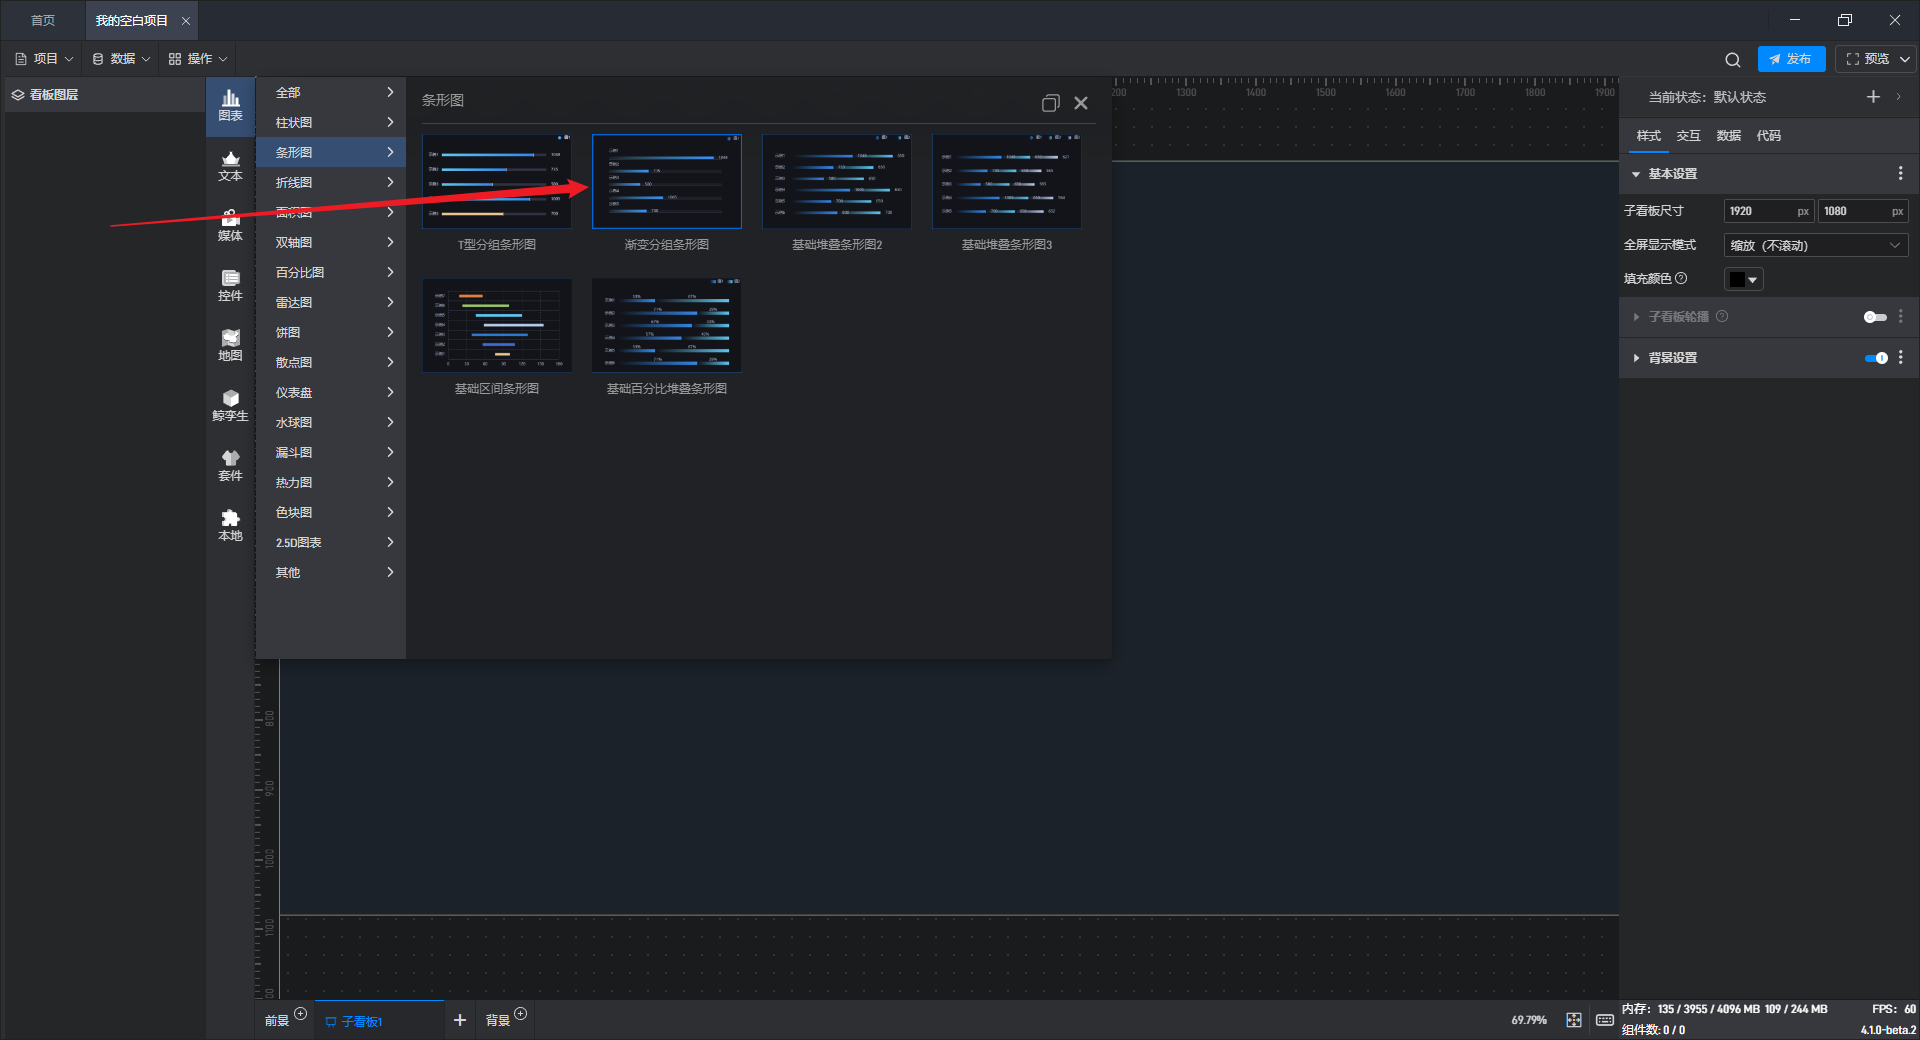The width and height of the screenshot is (1920, 1040).
Task: Click the keyboard shortcuts icon in status bar
Action: tap(1604, 1020)
